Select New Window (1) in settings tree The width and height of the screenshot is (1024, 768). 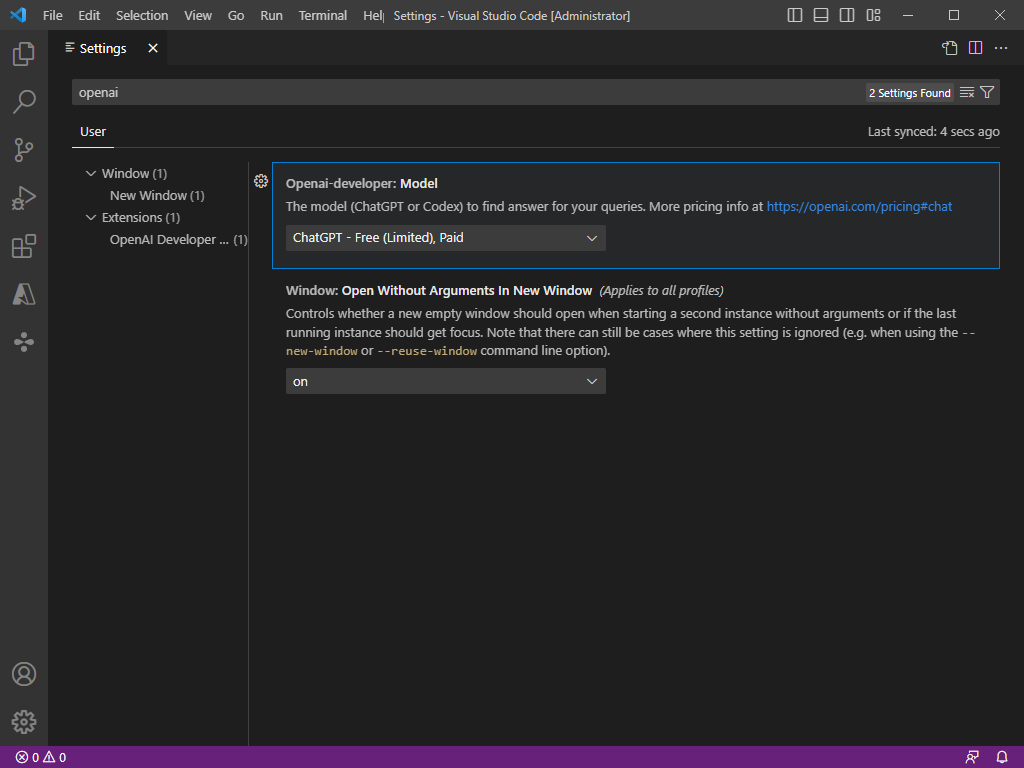[157, 195]
